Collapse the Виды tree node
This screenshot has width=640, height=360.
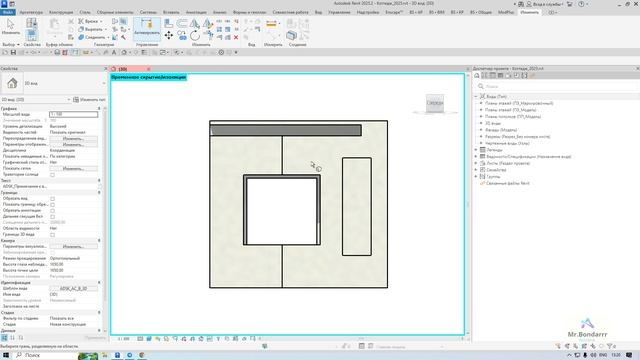click(476, 97)
